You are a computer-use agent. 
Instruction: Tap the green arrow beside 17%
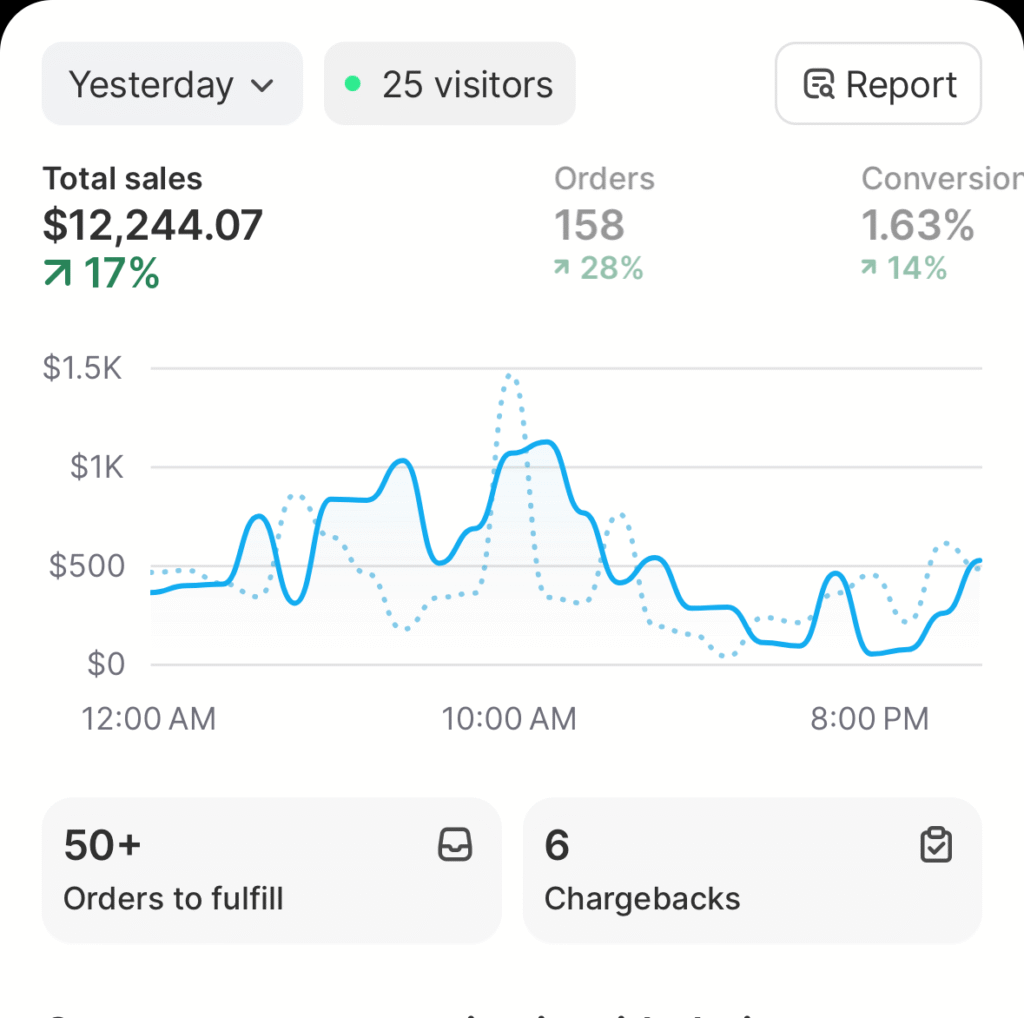click(57, 273)
